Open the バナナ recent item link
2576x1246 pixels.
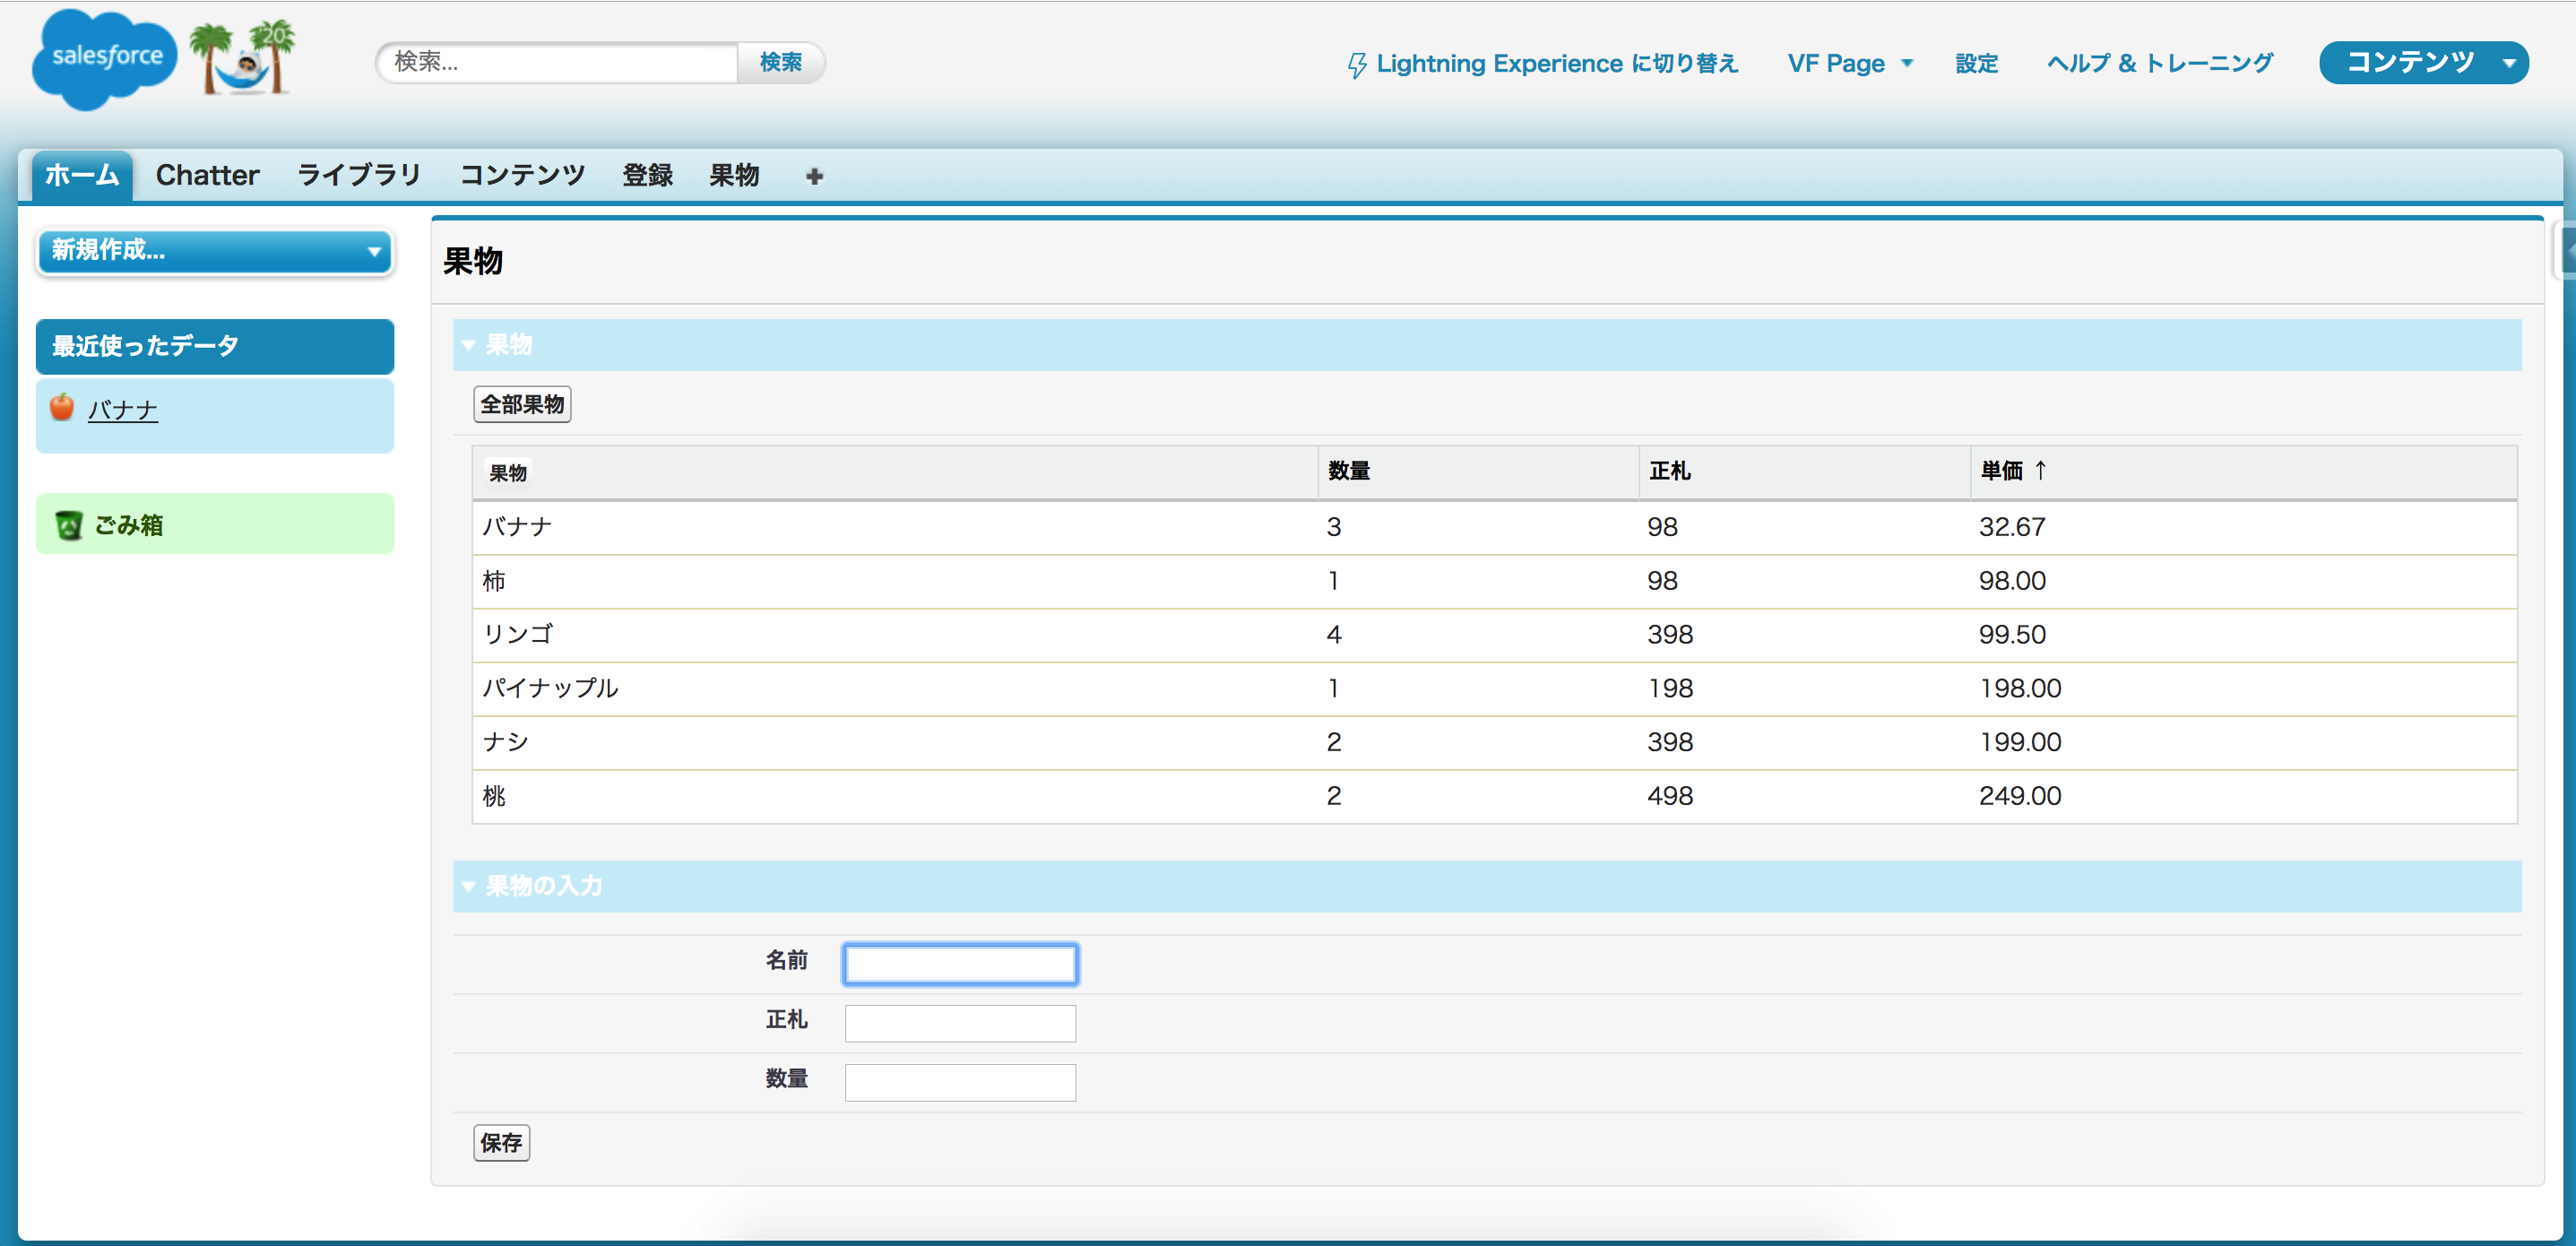point(122,411)
